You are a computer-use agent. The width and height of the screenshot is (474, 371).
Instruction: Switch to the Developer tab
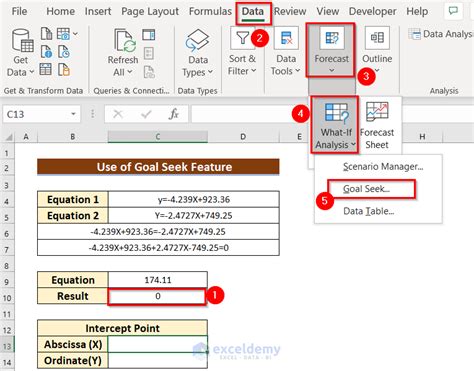click(372, 11)
